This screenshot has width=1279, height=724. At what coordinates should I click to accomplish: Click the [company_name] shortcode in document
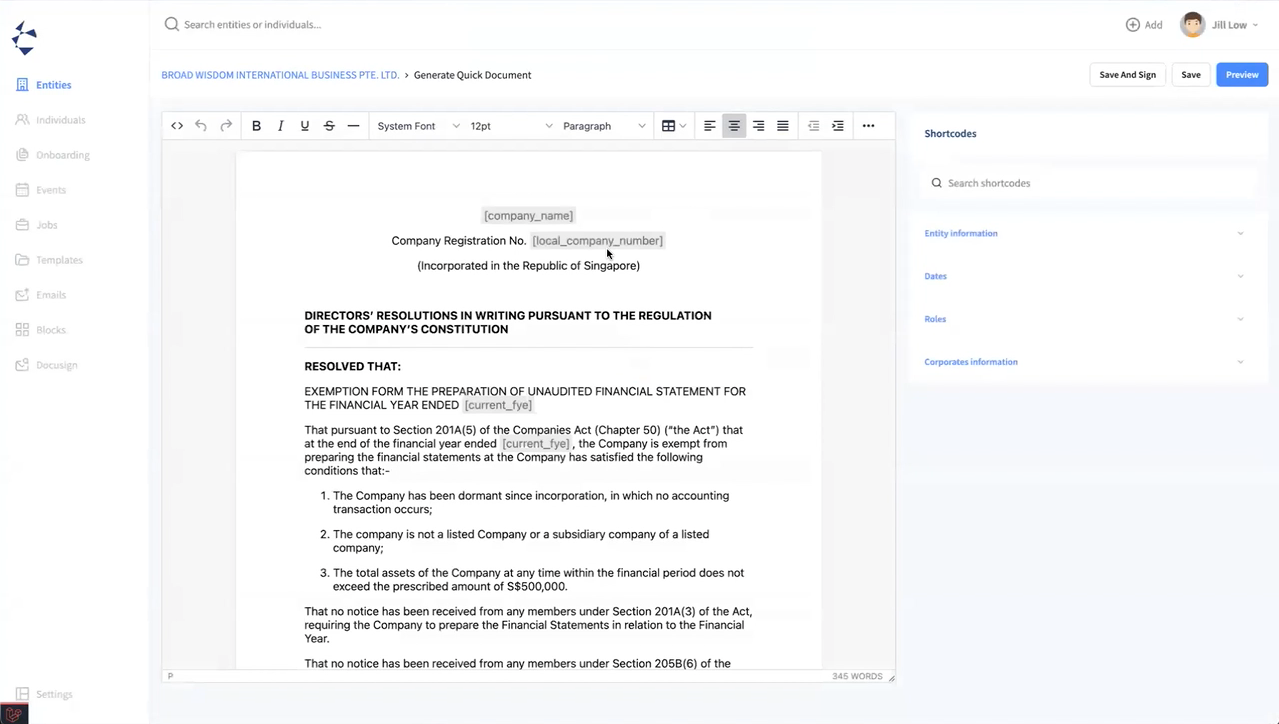pos(528,216)
